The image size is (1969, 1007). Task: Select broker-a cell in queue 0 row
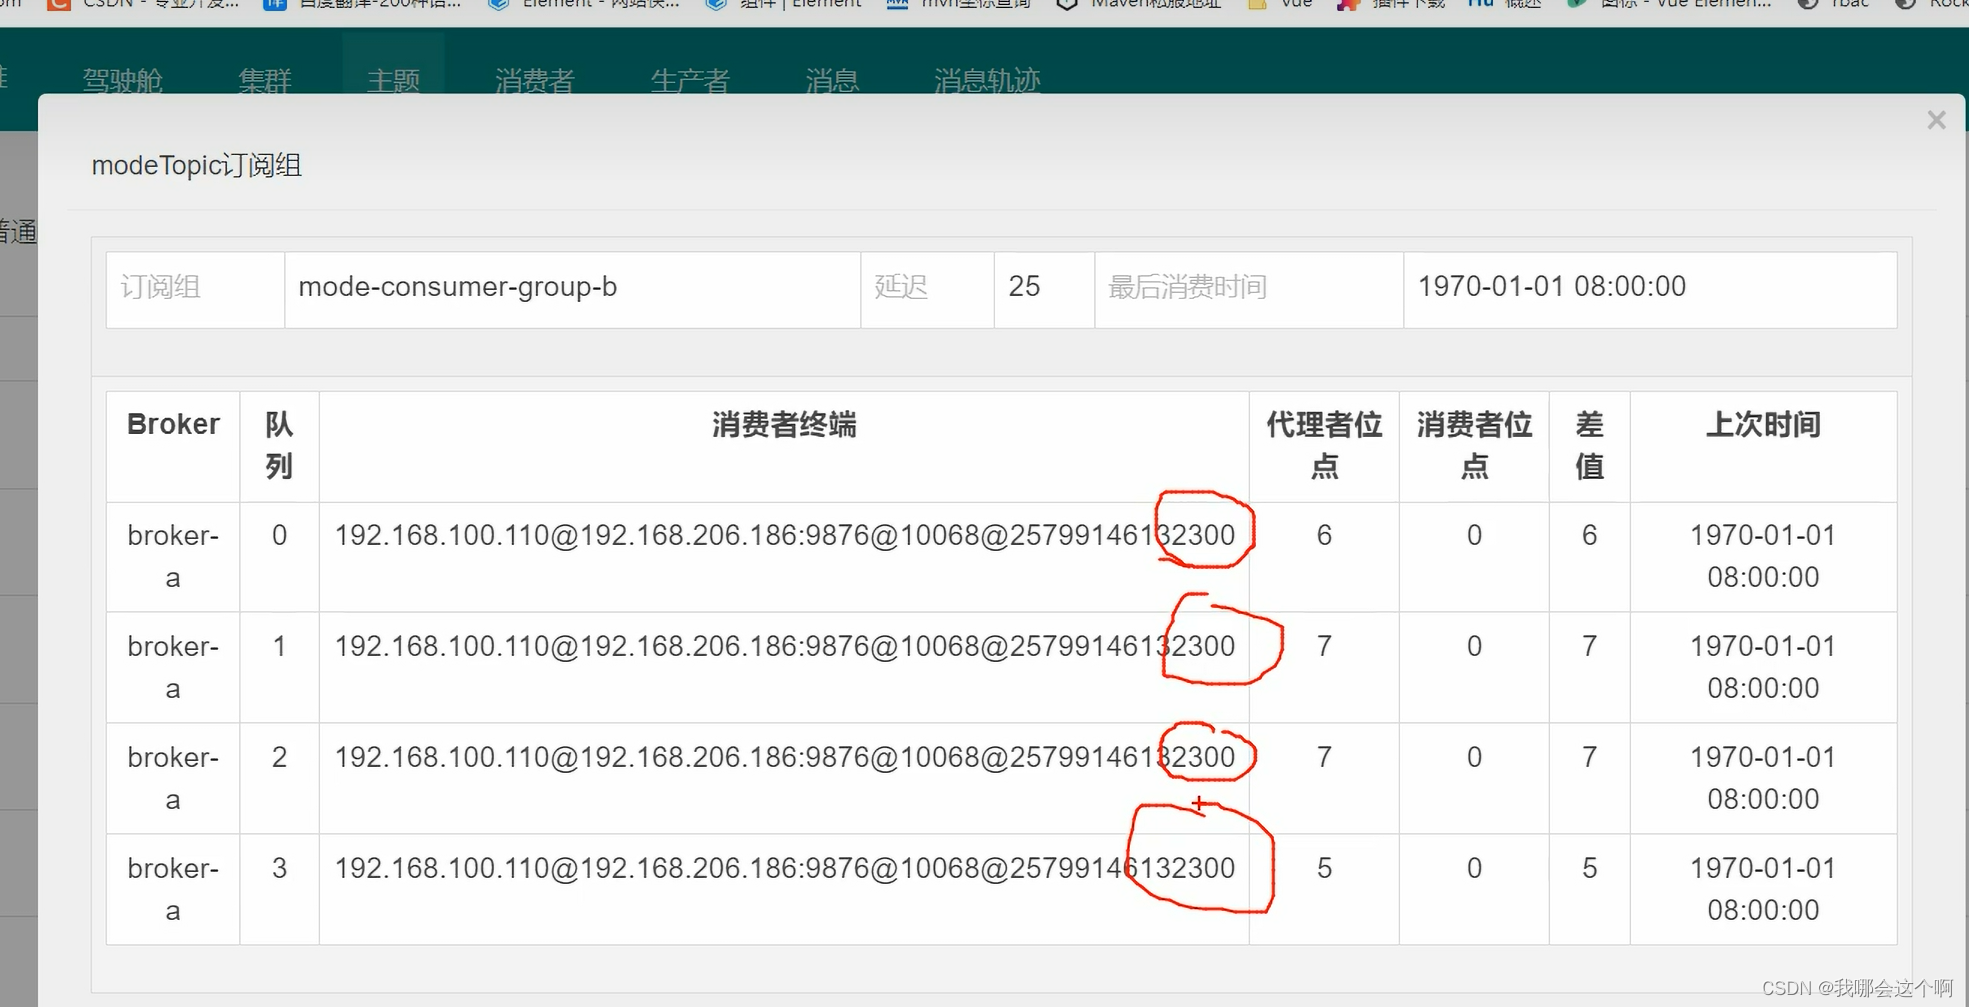coord(173,557)
